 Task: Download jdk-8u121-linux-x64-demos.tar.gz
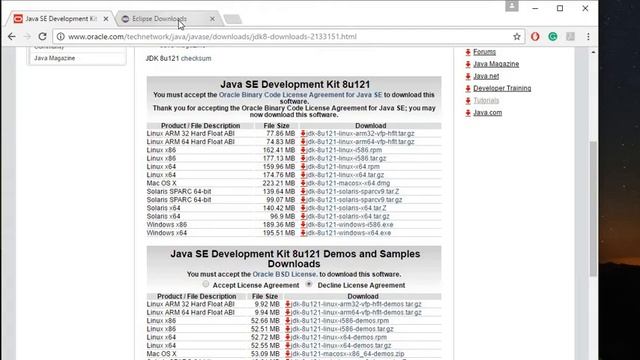click(x=341, y=345)
